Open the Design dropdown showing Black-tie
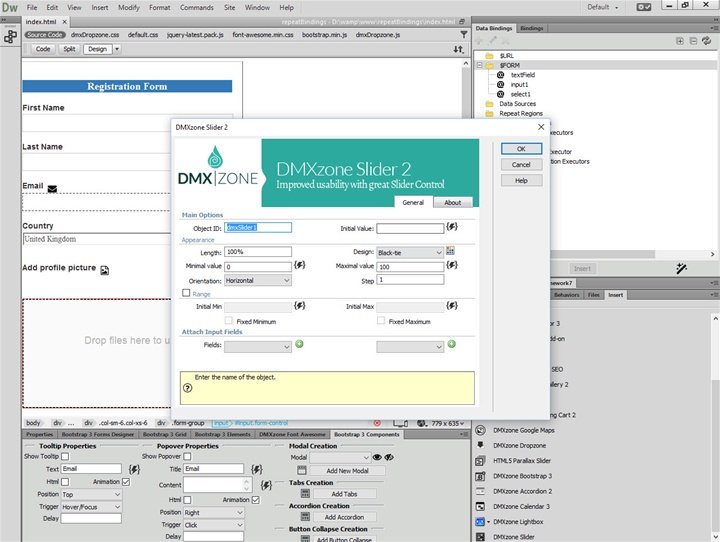720x542 pixels. [410, 253]
